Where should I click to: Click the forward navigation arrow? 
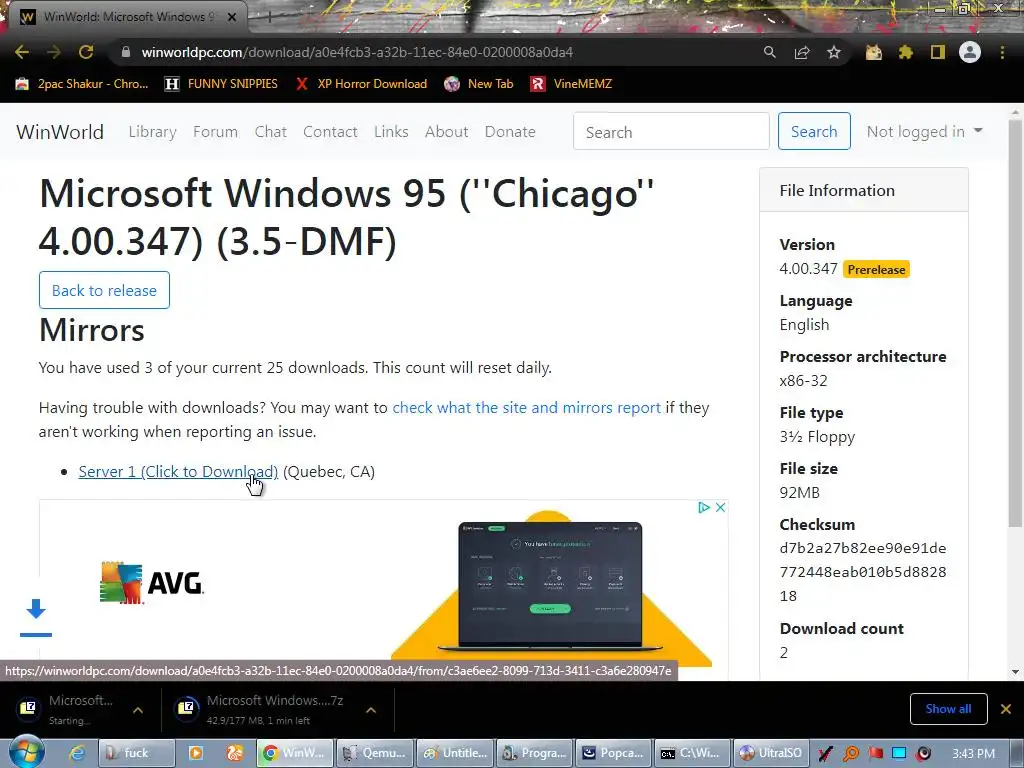(54, 52)
